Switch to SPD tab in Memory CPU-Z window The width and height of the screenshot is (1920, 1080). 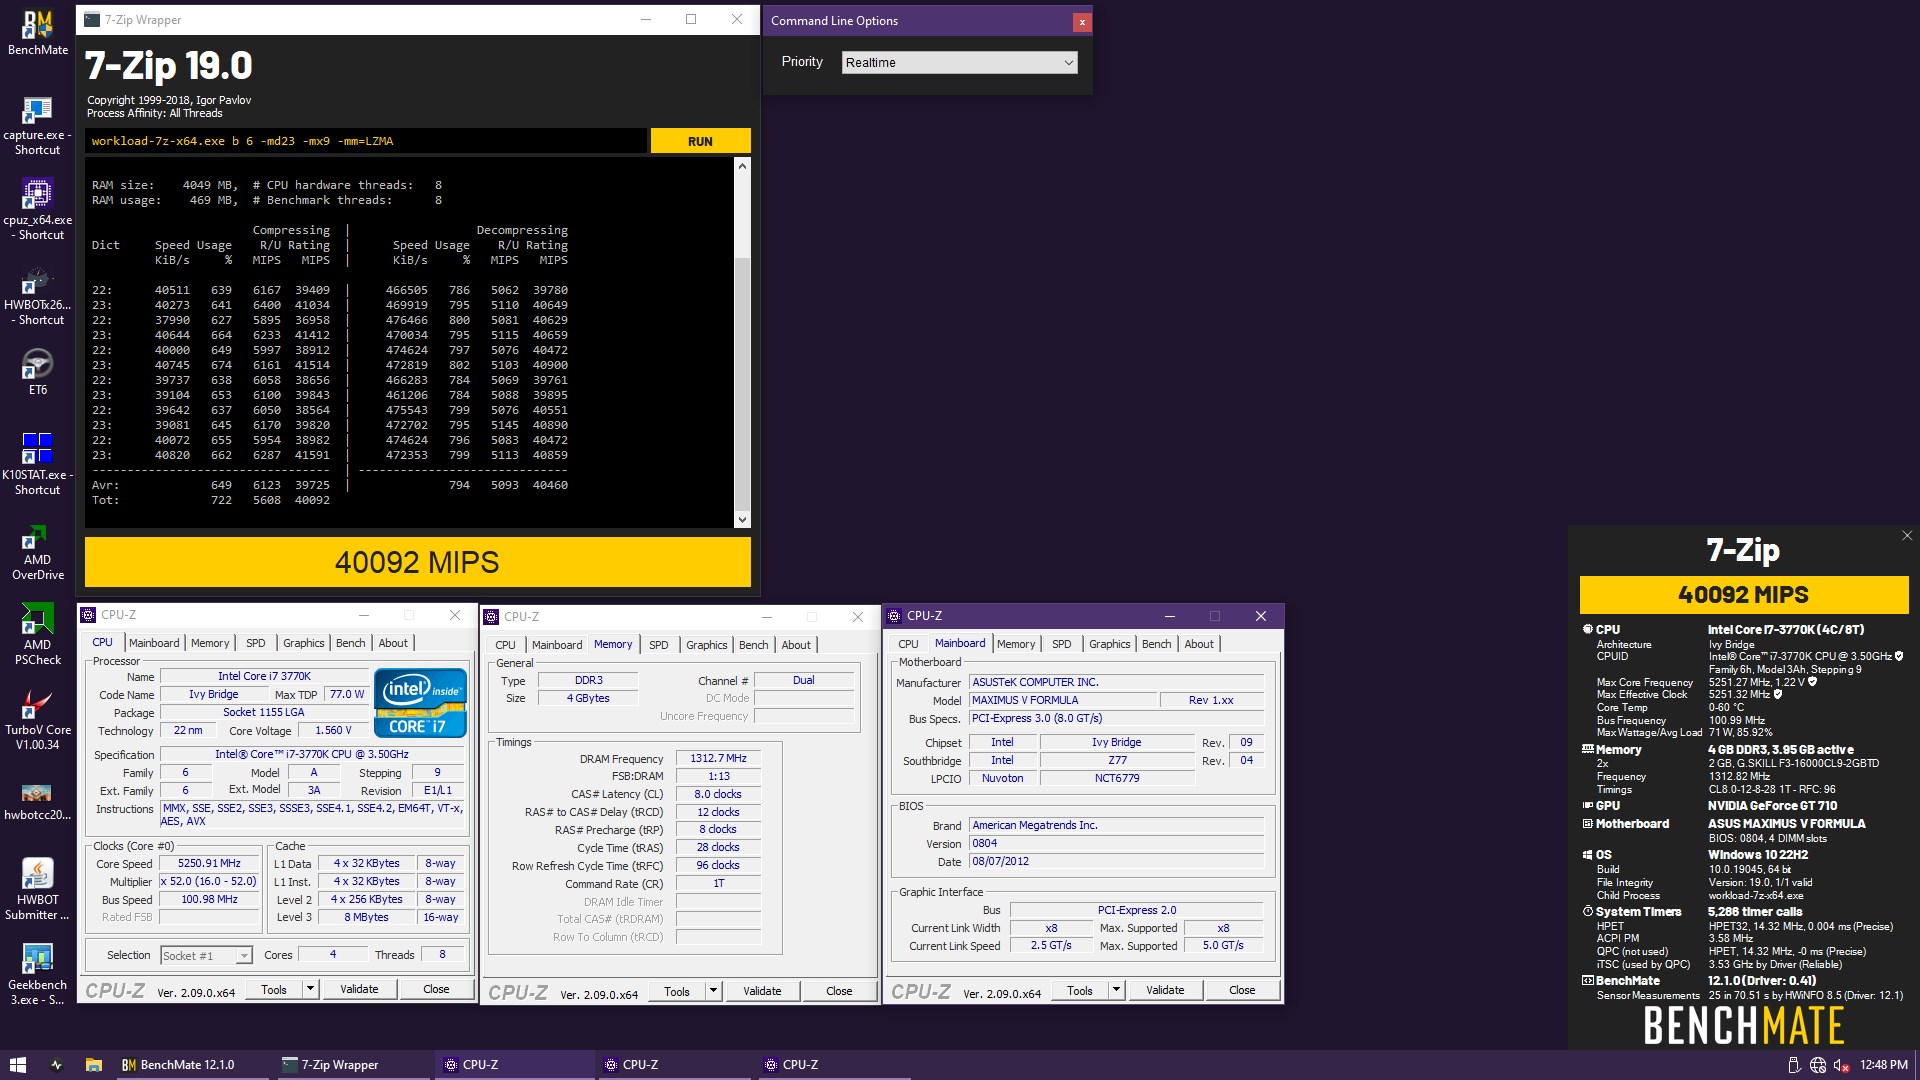(658, 645)
